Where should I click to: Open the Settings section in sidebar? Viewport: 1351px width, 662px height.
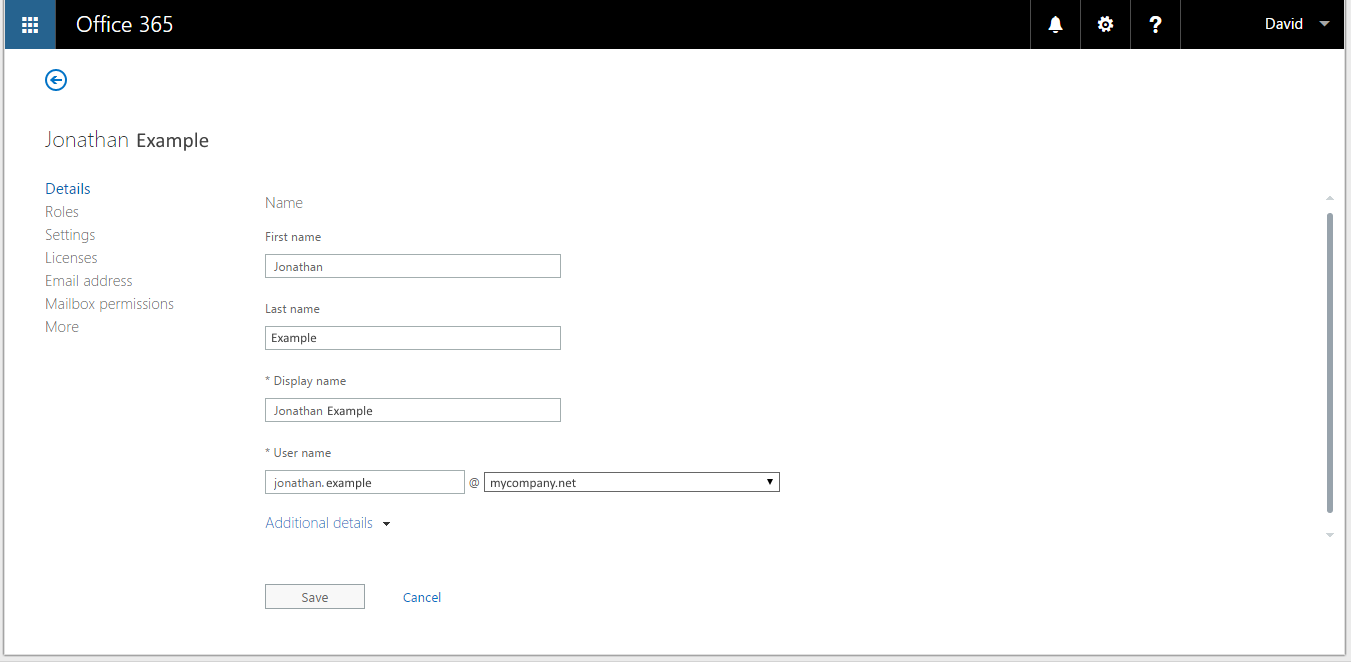tap(70, 235)
